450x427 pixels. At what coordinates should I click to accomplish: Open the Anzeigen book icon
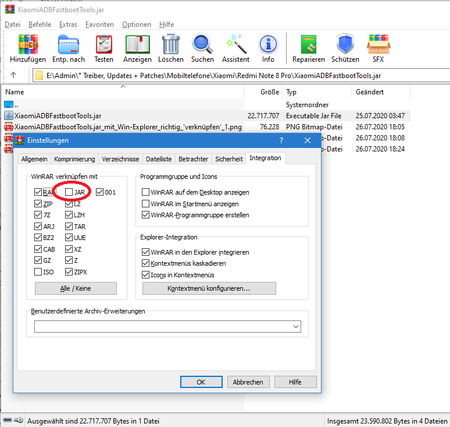click(137, 48)
